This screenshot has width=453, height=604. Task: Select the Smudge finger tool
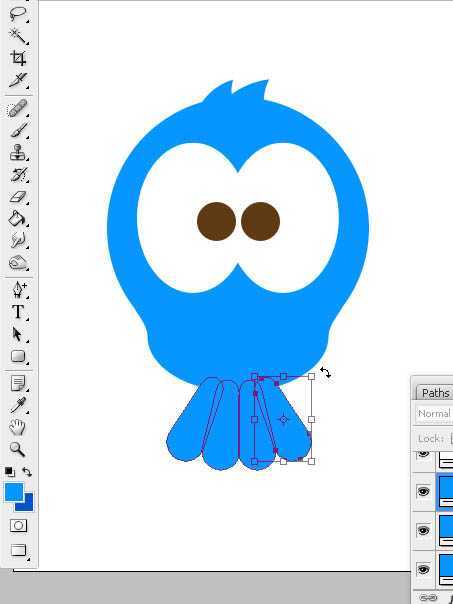[18, 241]
